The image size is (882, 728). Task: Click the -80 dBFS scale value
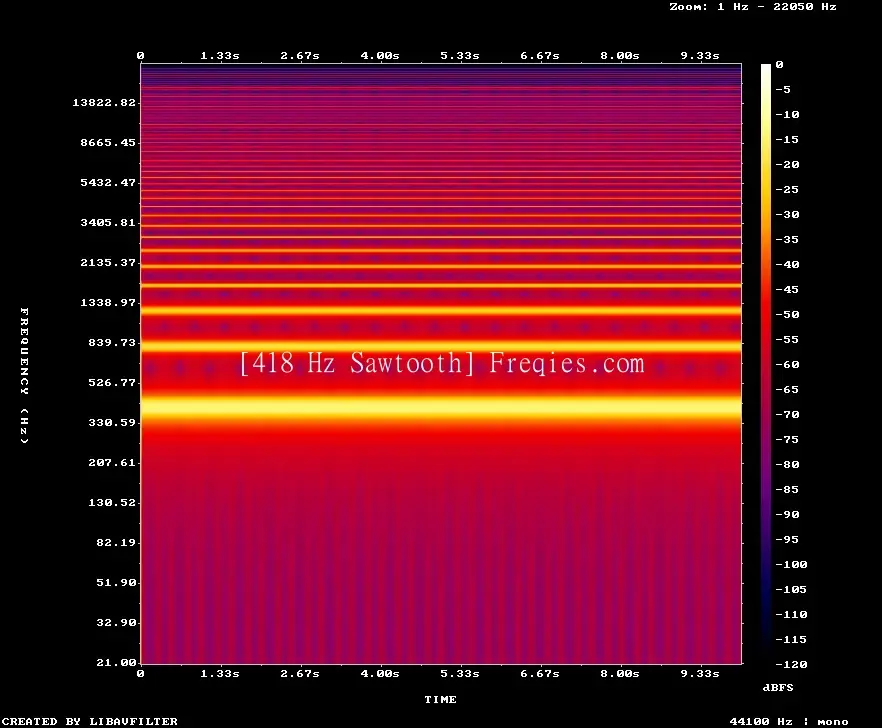pyautogui.click(x=787, y=465)
